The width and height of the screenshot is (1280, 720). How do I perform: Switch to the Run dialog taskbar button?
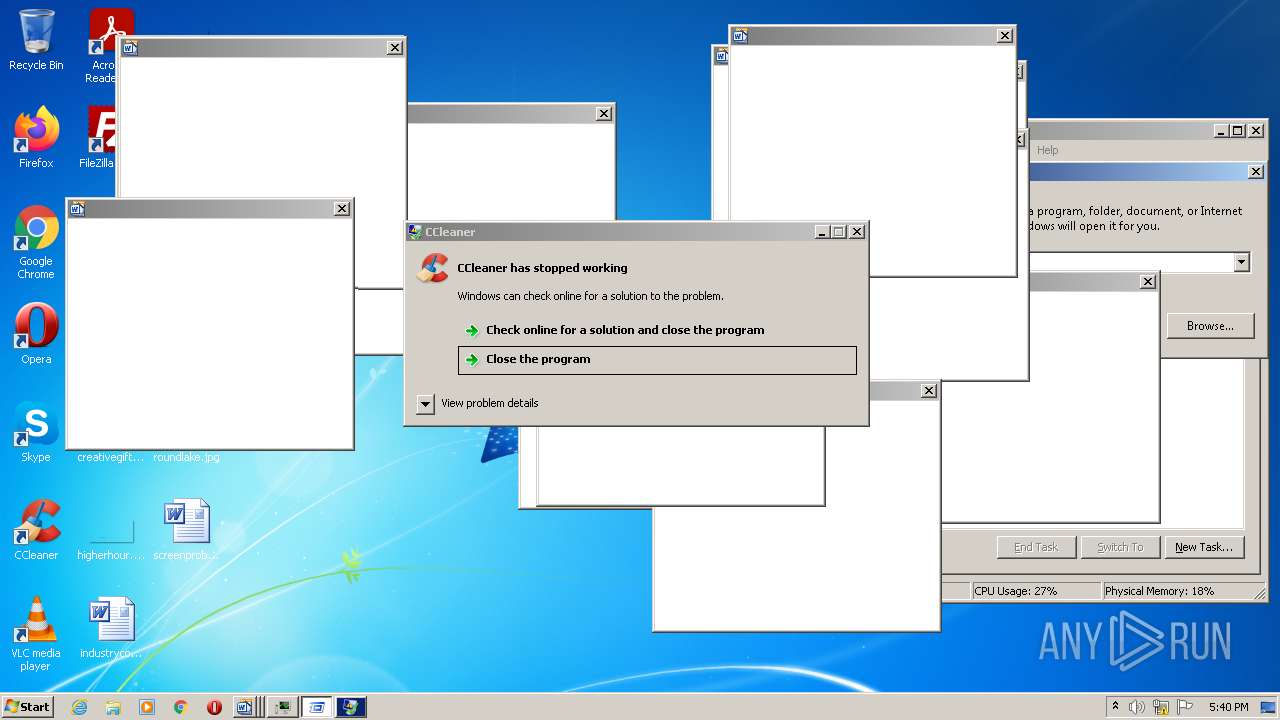(x=317, y=707)
